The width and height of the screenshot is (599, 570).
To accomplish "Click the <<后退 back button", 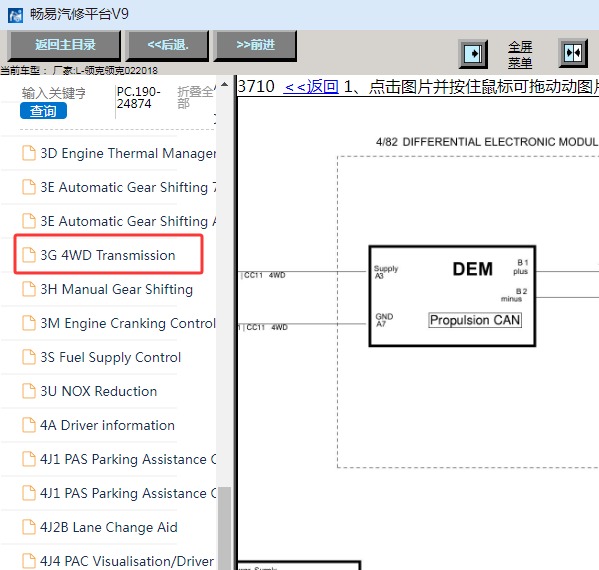I will tap(168, 45).
